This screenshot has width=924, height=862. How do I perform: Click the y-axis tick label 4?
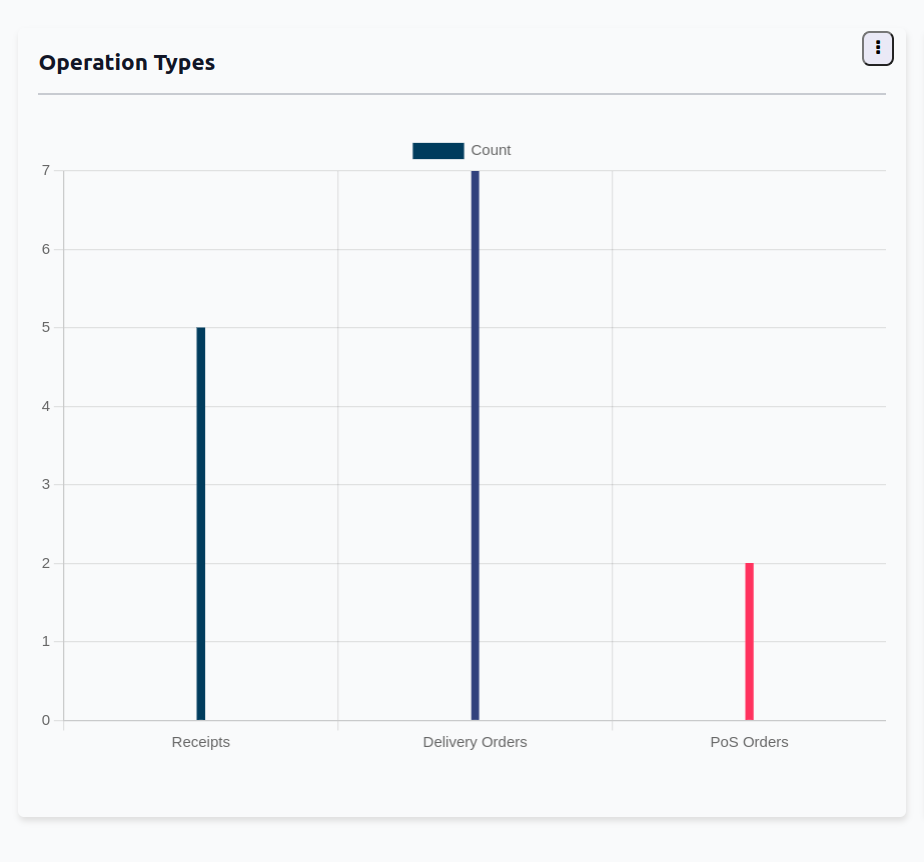tap(46, 406)
